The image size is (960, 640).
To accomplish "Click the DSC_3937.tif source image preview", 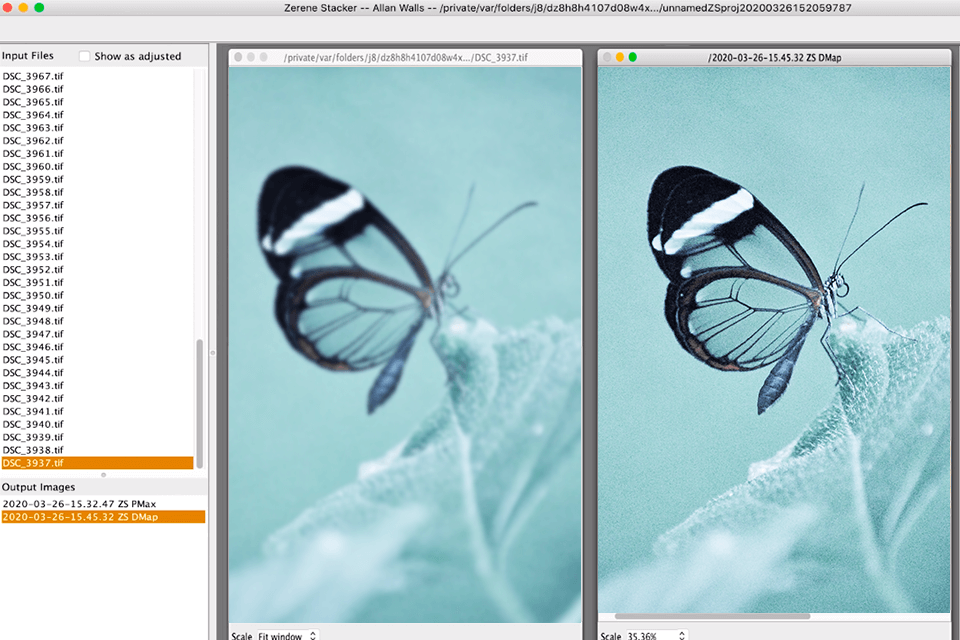I will [405, 340].
